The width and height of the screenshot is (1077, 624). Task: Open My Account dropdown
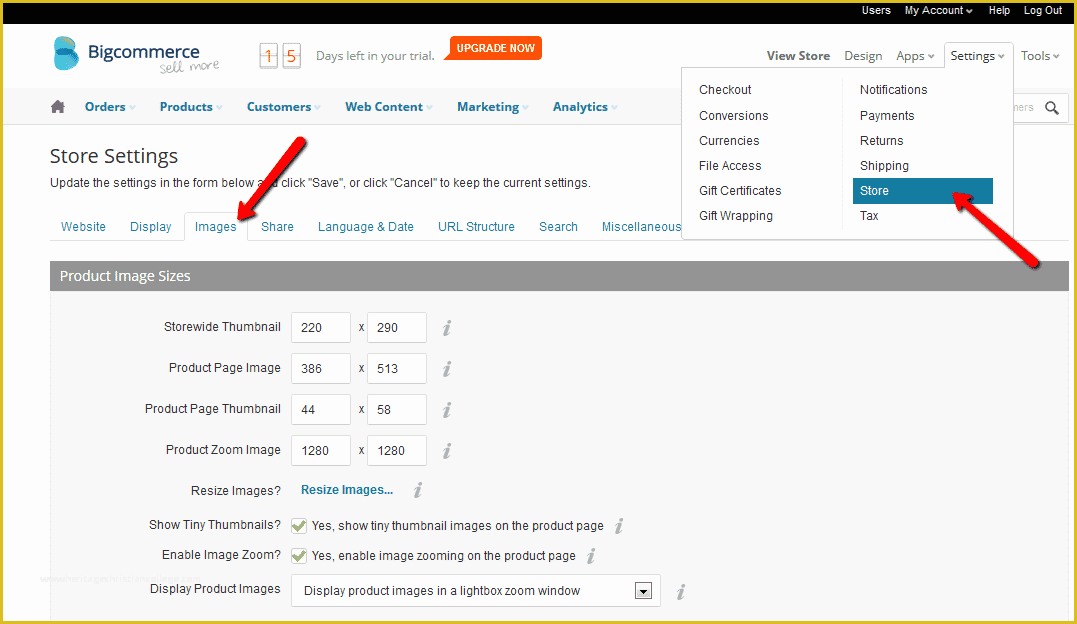pyautogui.click(x=938, y=10)
